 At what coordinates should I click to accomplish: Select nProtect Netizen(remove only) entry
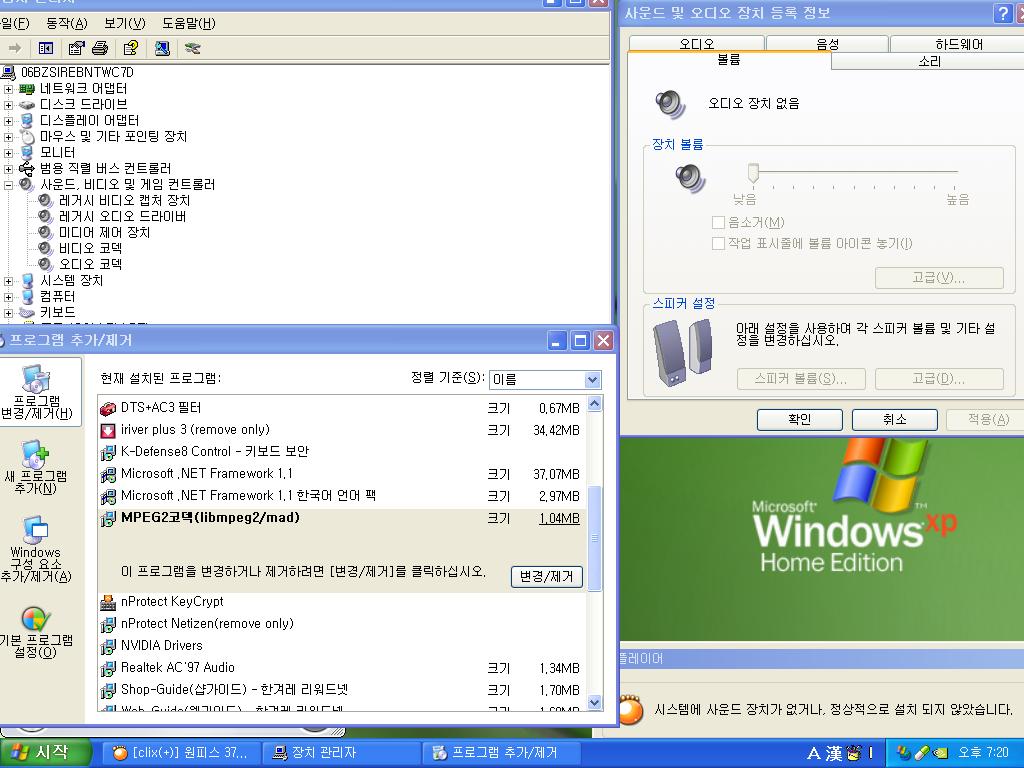tap(342, 624)
